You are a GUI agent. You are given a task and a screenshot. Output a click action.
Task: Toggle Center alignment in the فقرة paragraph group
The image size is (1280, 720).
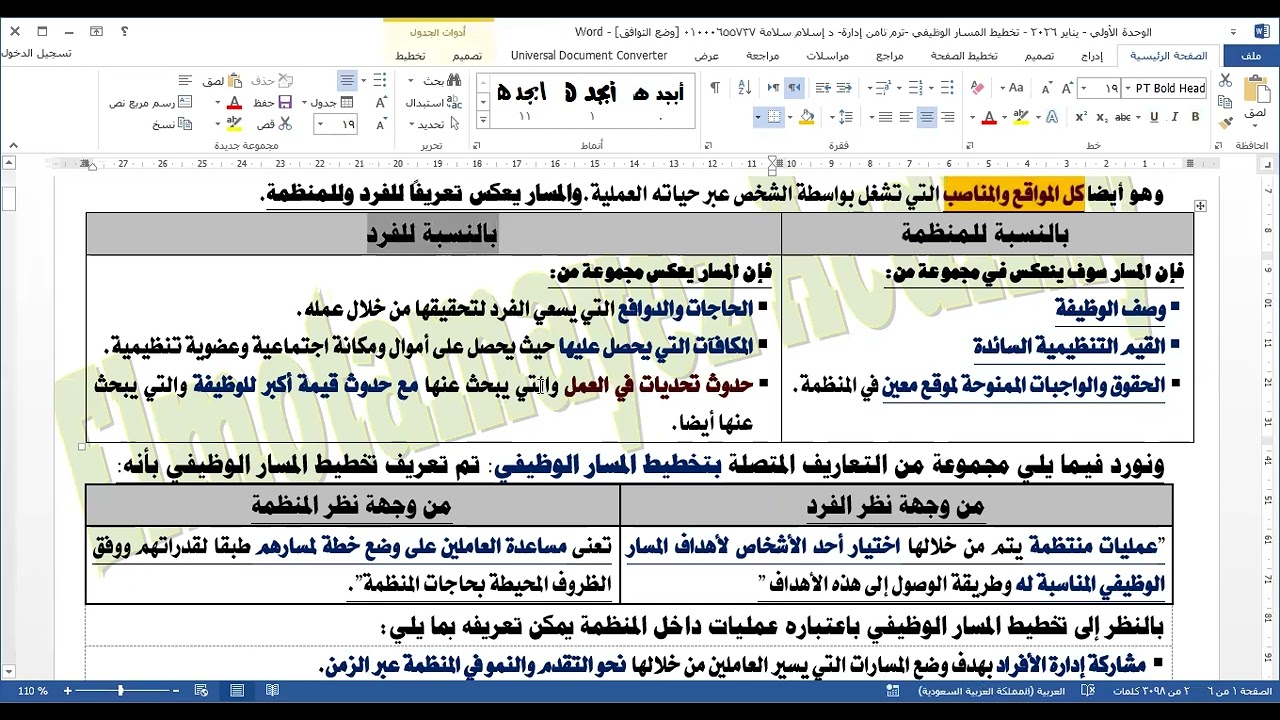pos(927,117)
